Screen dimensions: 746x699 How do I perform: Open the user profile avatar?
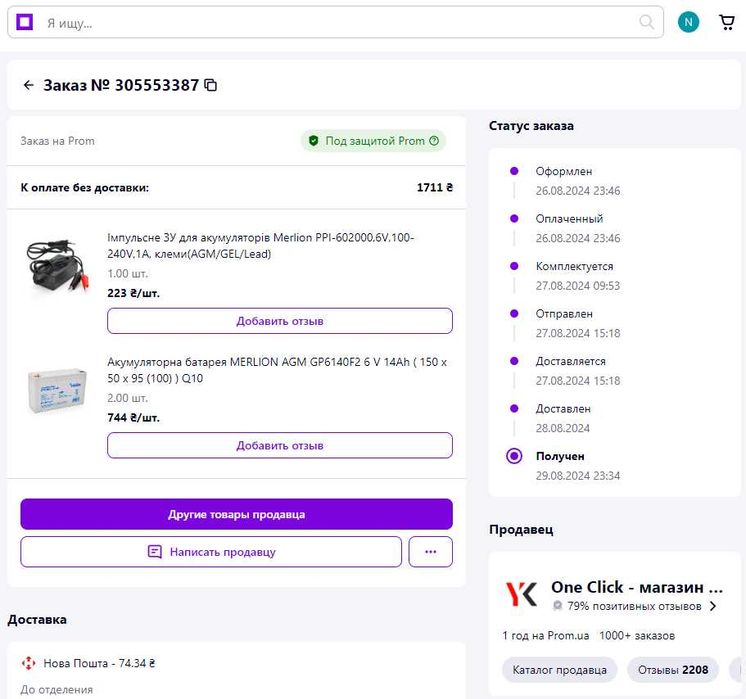[x=688, y=22]
